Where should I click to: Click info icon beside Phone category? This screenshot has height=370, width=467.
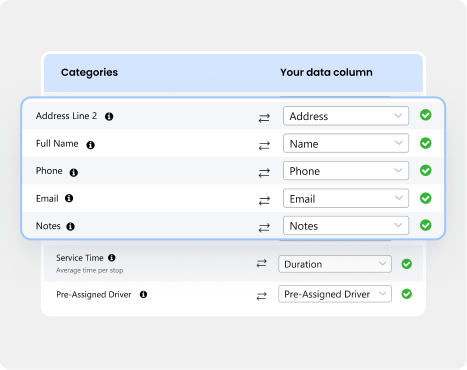pyautogui.click(x=74, y=172)
